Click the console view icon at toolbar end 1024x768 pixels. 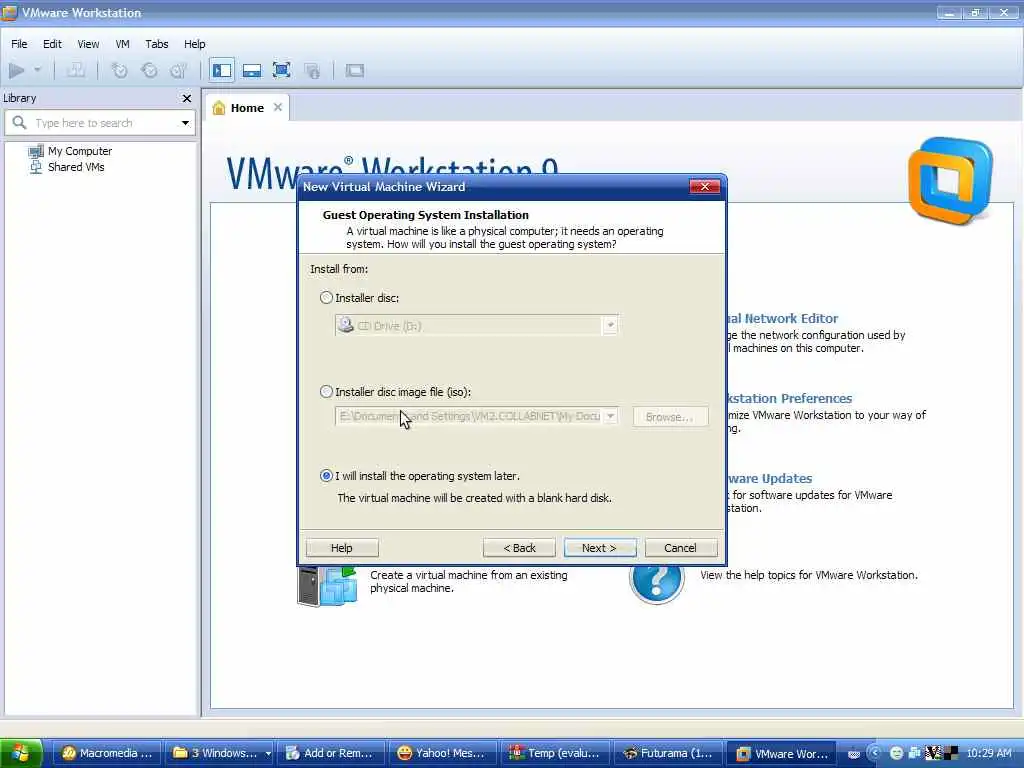[x=355, y=70]
